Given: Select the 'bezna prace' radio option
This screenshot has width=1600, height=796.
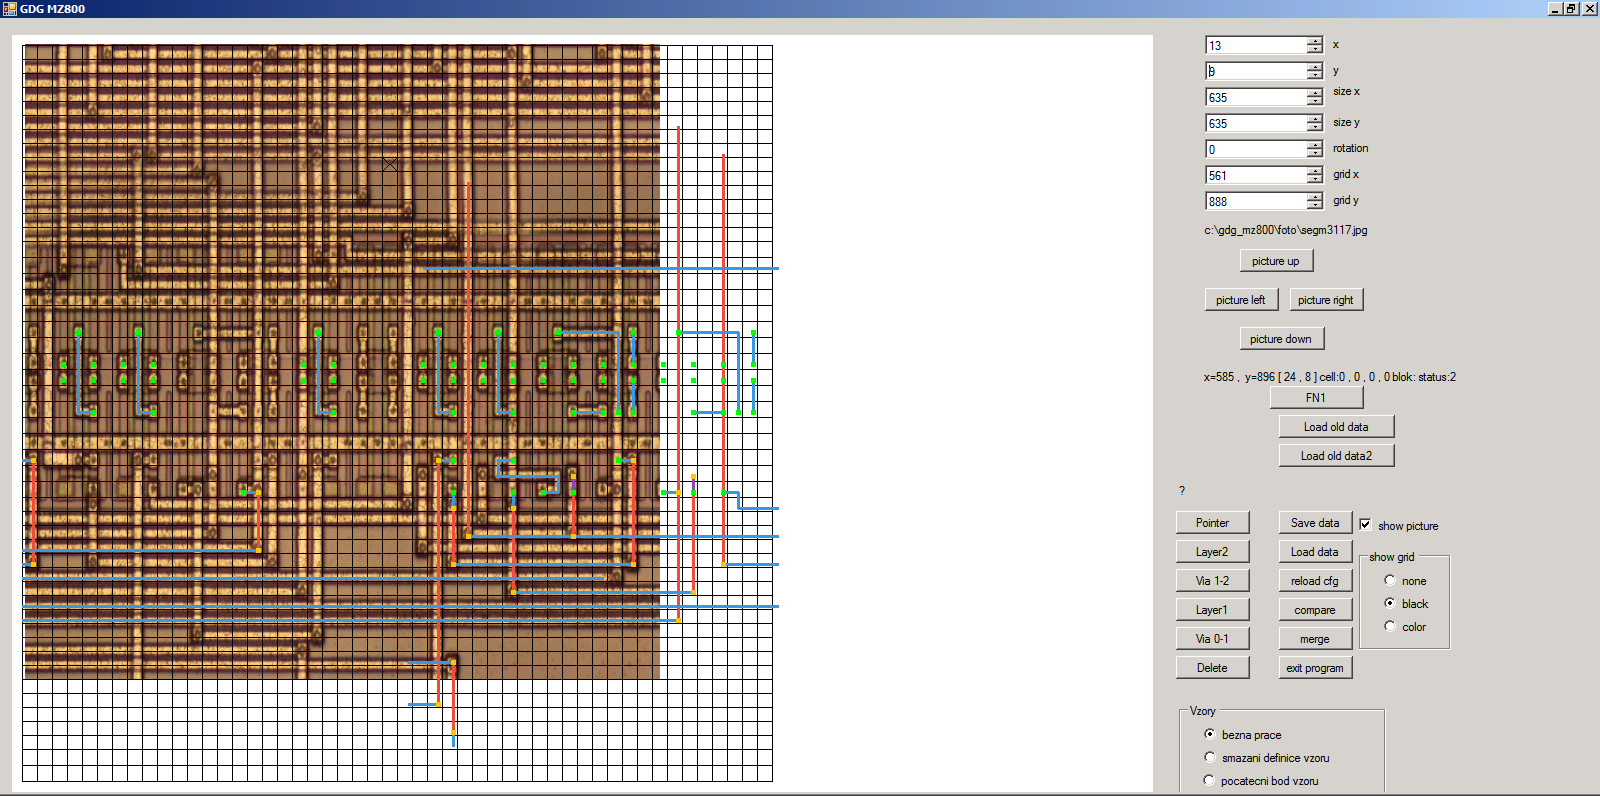Looking at the screenshot, I should coord(1210,734).
